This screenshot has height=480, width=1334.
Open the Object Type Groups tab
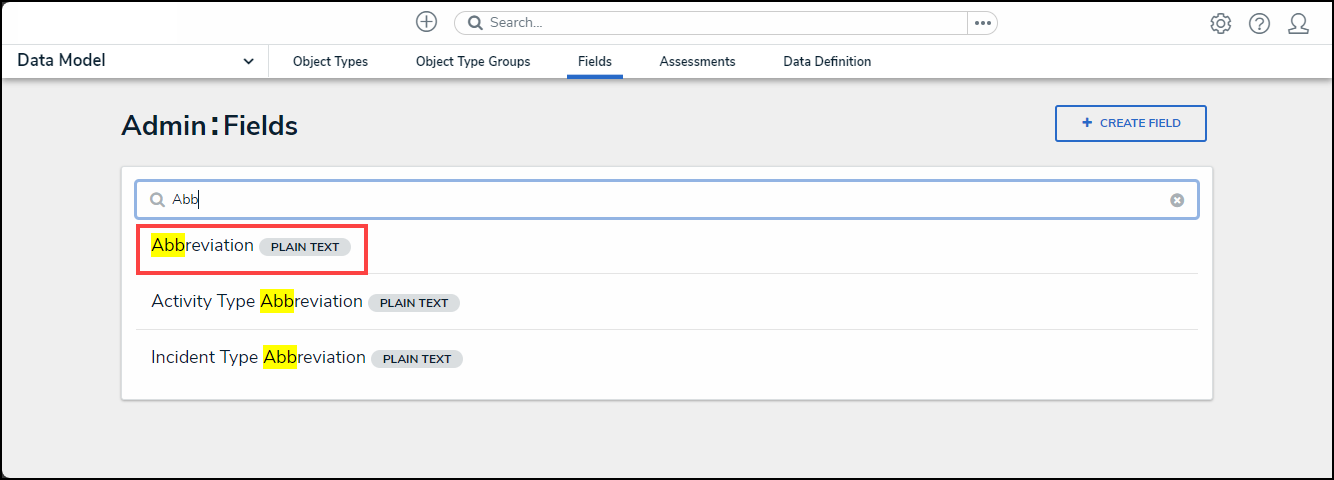(x=473, y=62)
